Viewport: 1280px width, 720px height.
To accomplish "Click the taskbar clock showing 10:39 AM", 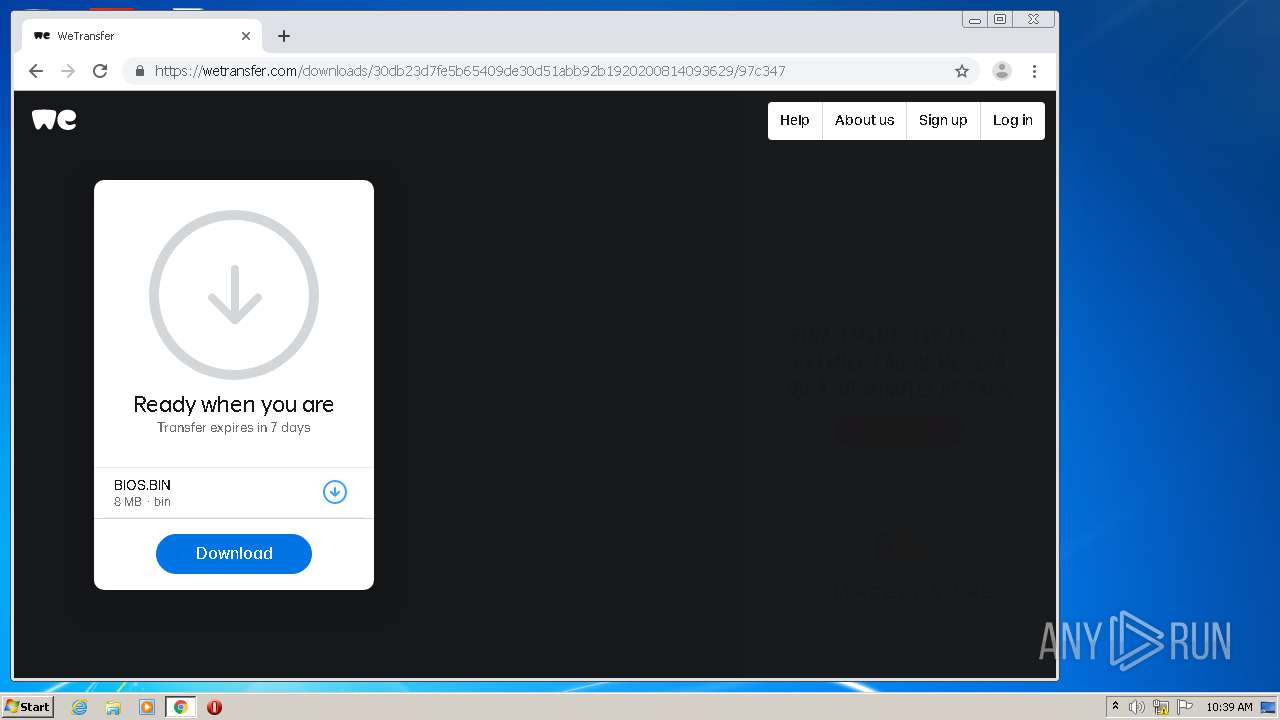I will [x=1229, y=707].
